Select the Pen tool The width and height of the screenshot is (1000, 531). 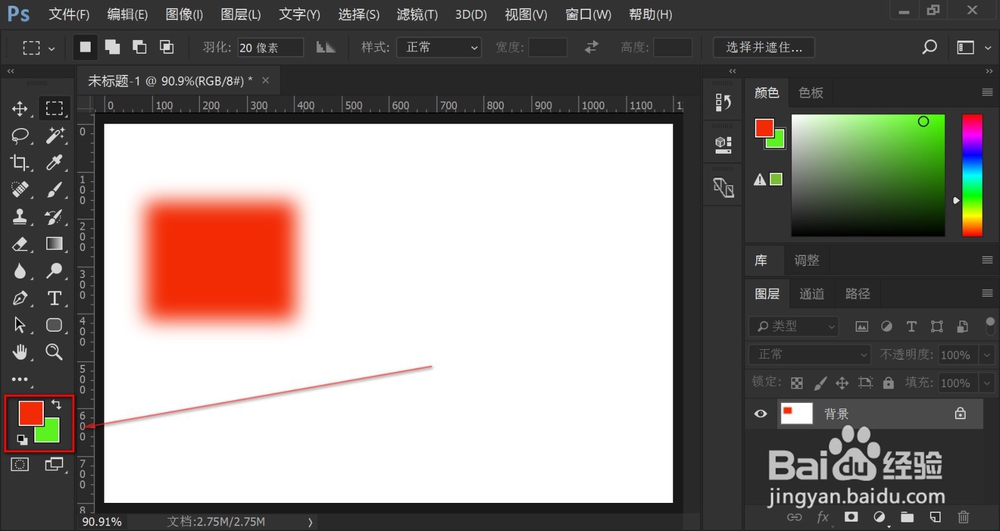click(x=20, y=298)
